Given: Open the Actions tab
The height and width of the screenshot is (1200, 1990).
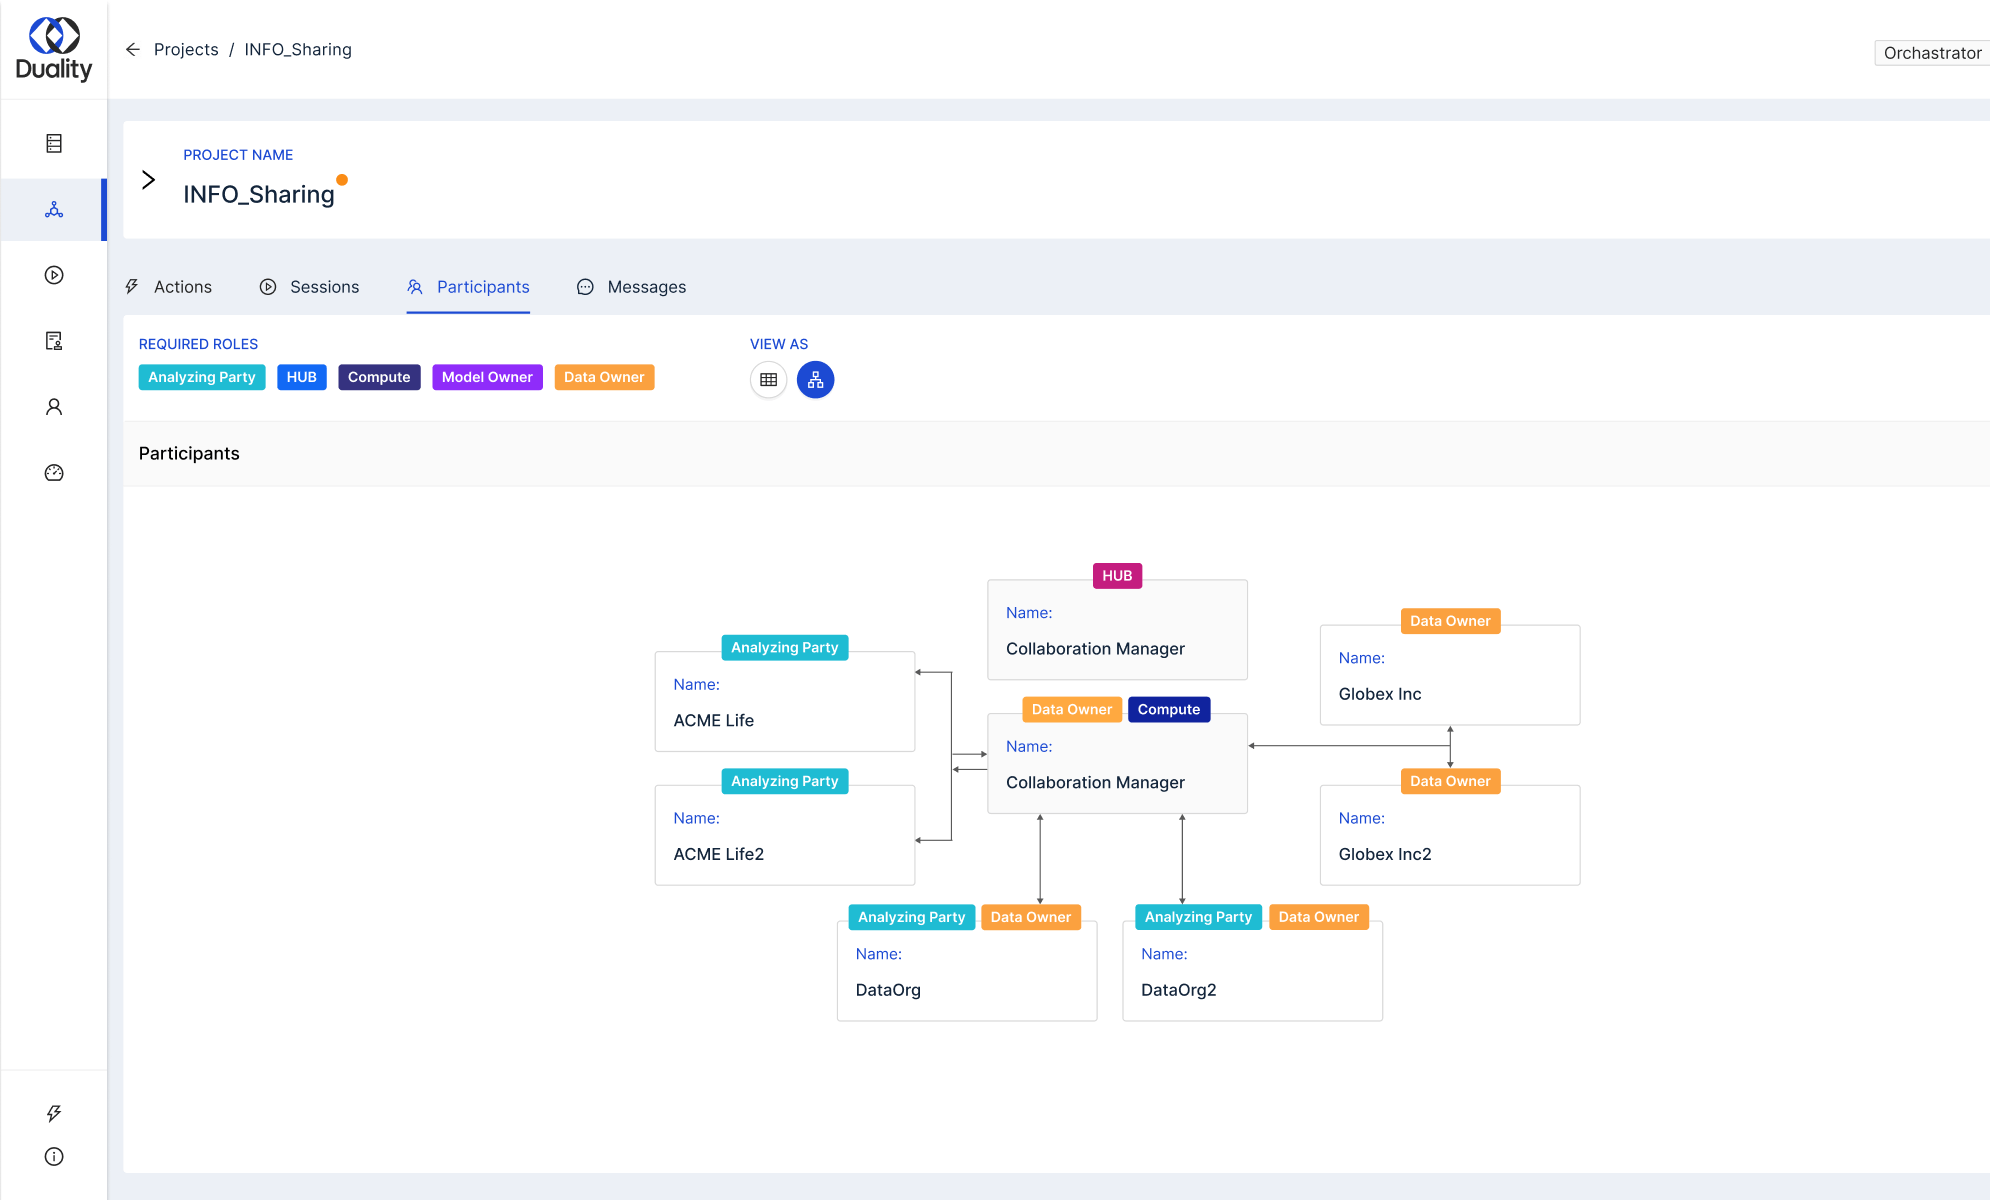Looking at the screenshot, I should [x=168, y=287].
